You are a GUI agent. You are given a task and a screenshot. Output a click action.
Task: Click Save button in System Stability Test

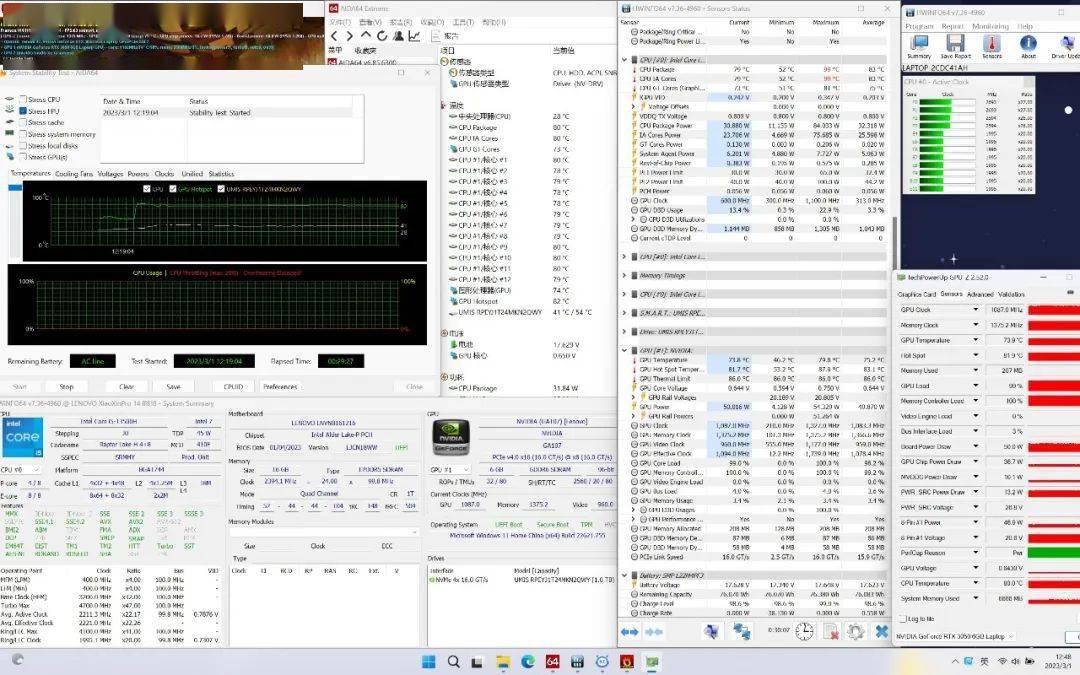174,387
